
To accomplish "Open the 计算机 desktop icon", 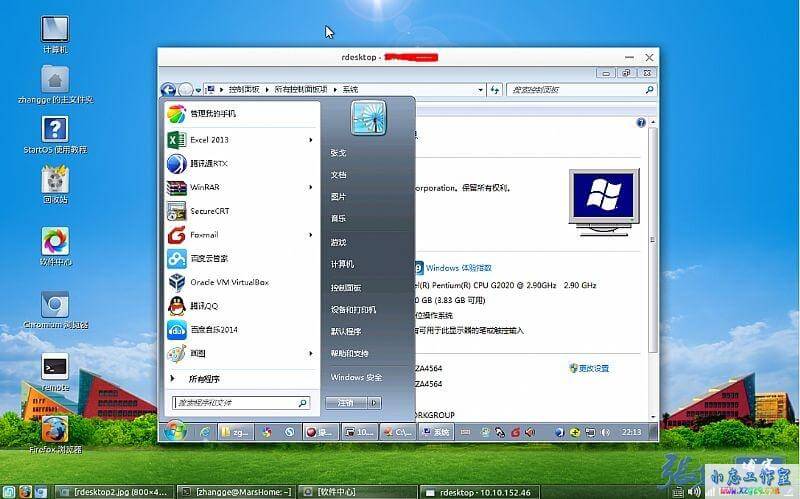I will pyautogui.click(x=55, y=35).
